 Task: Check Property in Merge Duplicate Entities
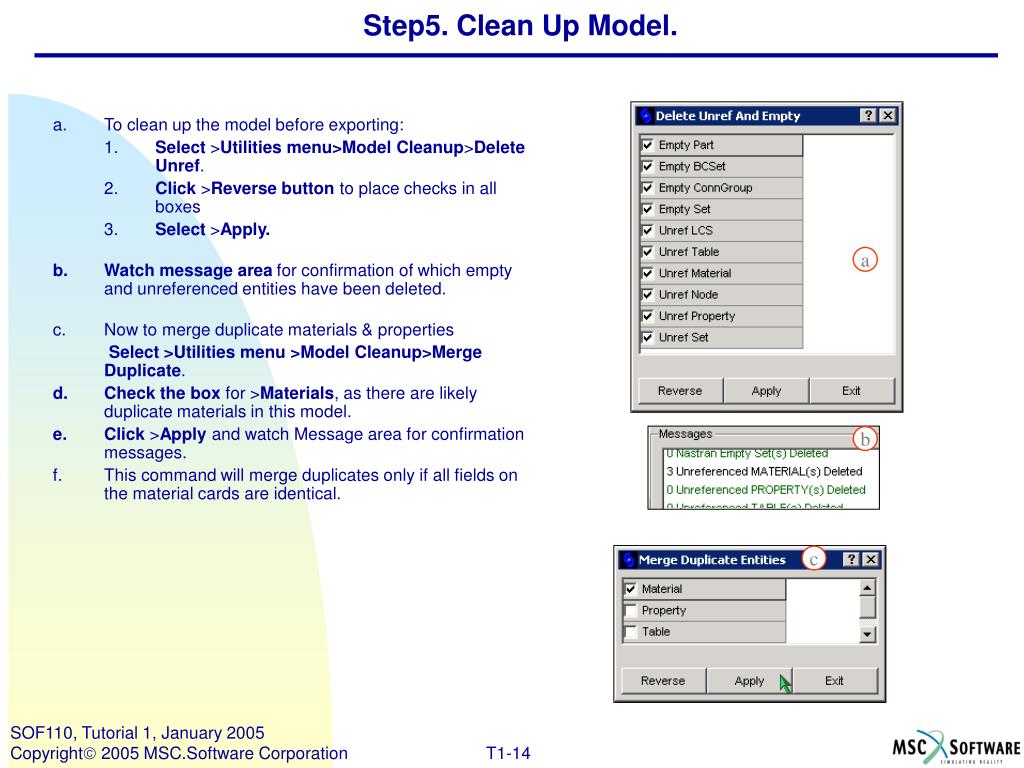630,611
